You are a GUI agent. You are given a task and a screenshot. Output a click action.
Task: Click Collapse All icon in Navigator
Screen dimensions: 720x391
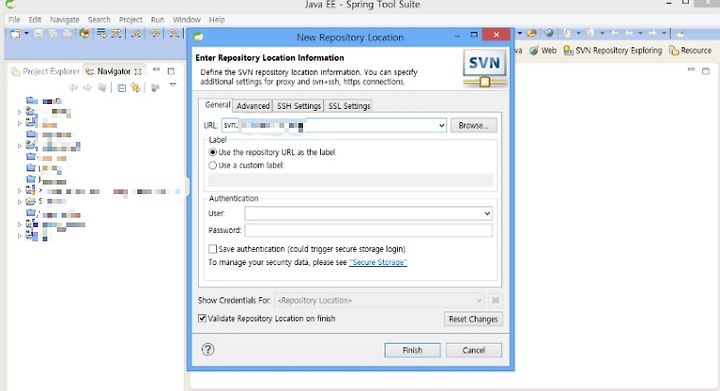pos(122,87)
